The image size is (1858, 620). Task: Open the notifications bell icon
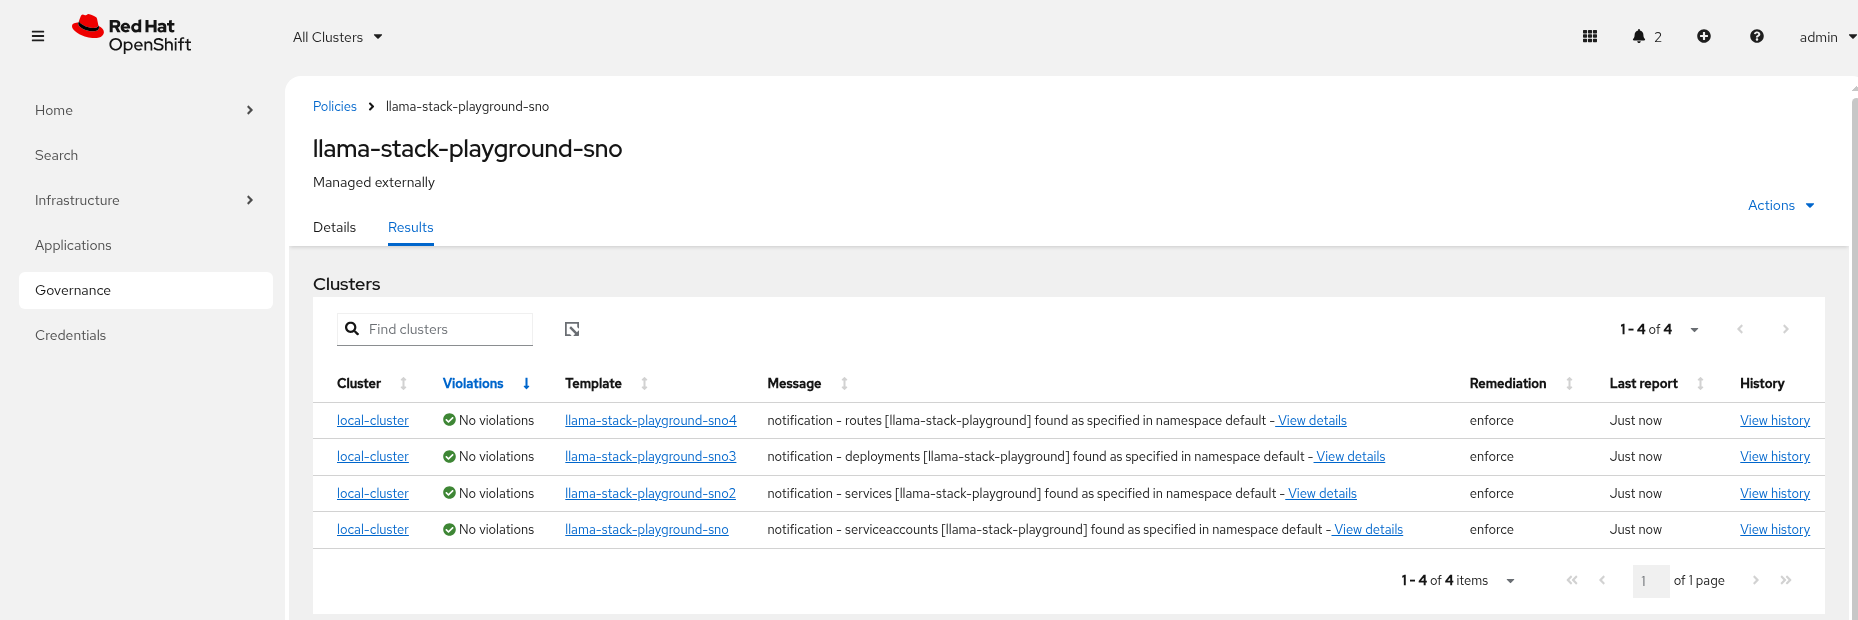1638,37
